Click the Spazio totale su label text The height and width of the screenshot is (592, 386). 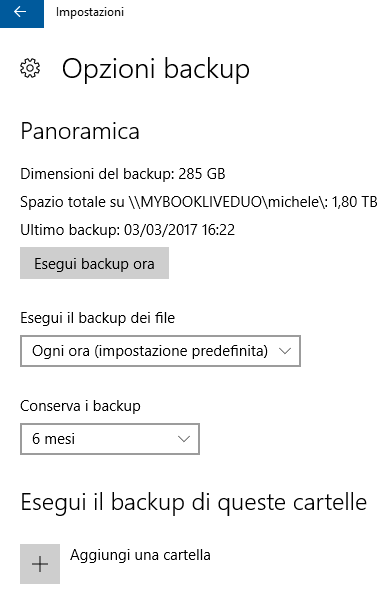click(72, 202)
